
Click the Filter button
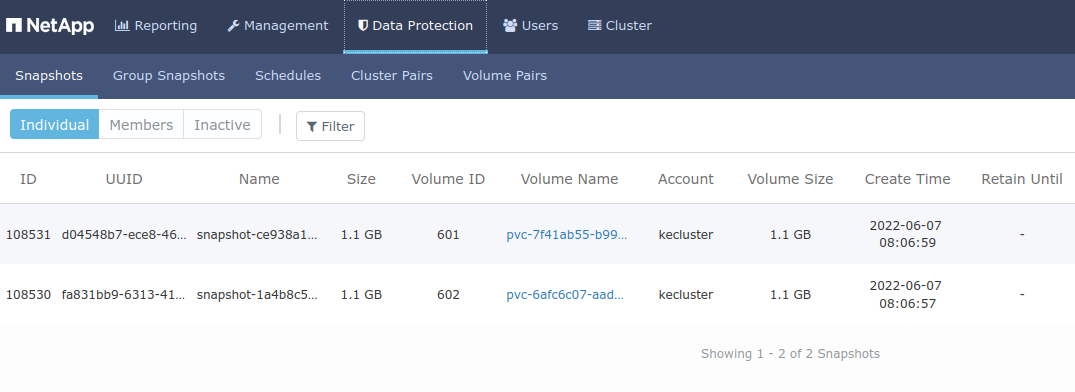click(330, 126)
